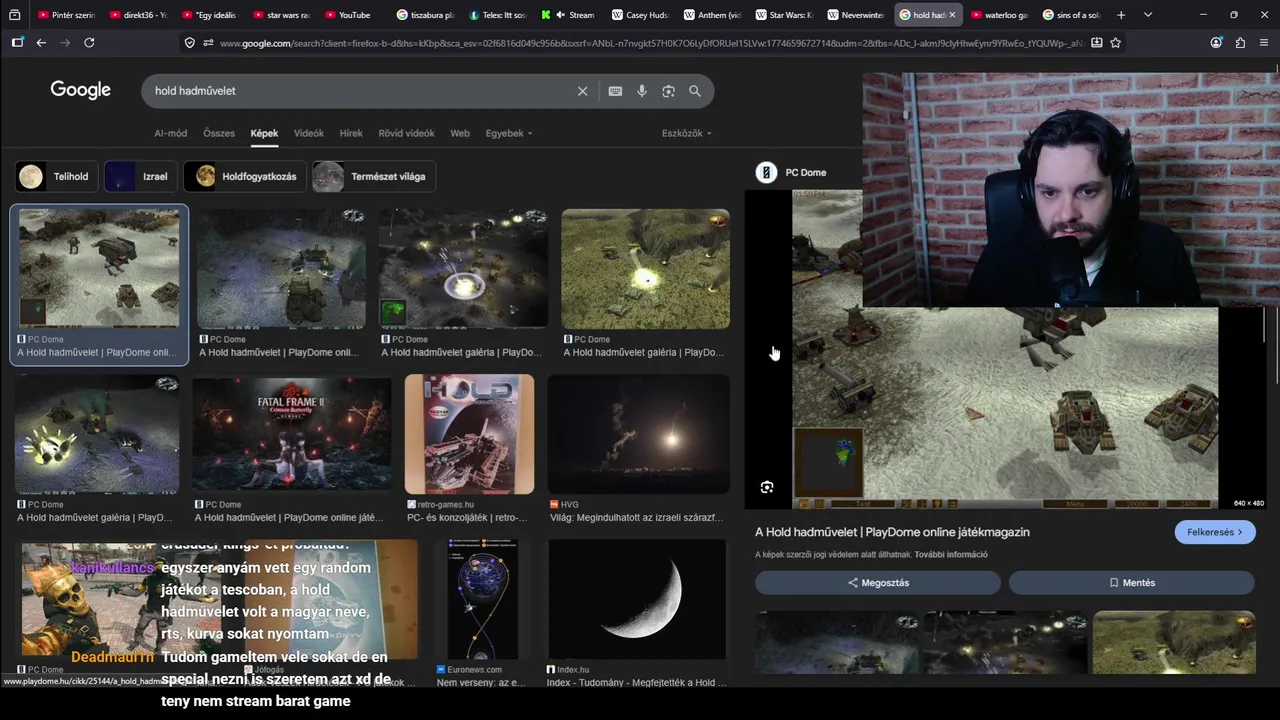Open the HVG night sky image result

[638, 434]
